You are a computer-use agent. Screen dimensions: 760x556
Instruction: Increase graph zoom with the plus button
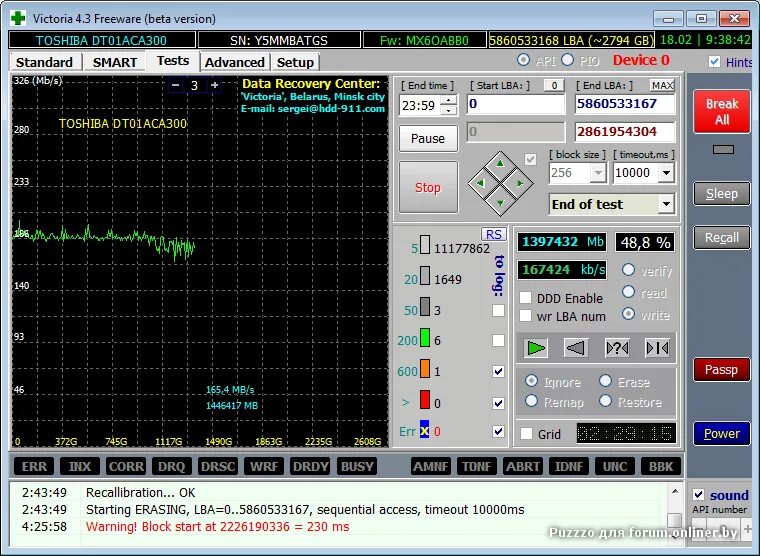pos(214,85)
